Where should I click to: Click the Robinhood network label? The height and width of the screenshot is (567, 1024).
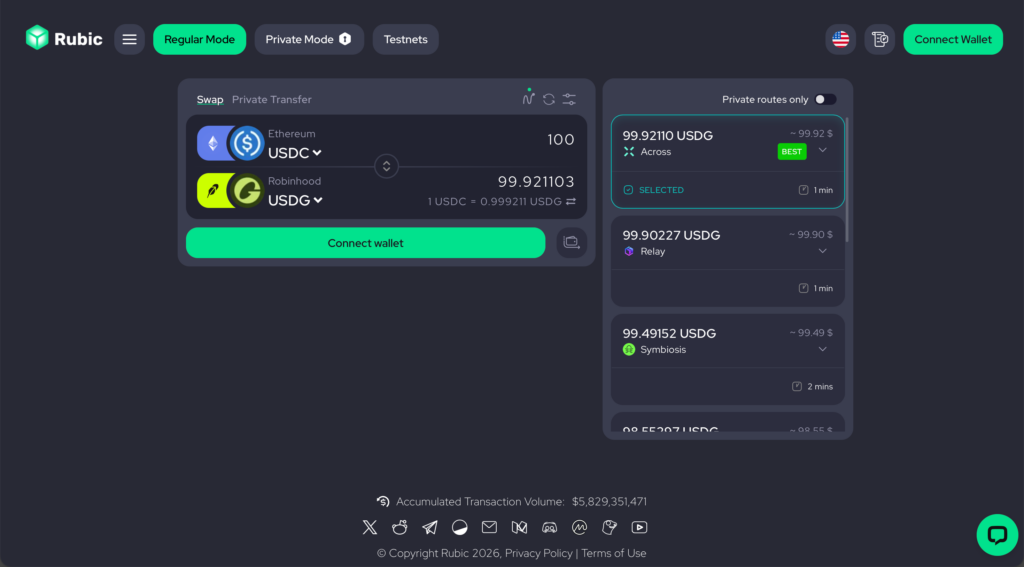coord(295,181)
